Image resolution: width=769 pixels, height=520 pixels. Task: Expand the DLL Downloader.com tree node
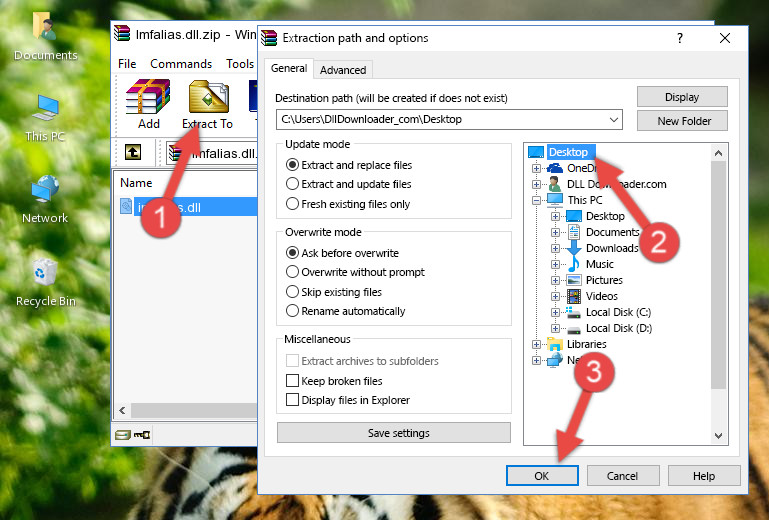pyautogui.click(x=536, y=184)
